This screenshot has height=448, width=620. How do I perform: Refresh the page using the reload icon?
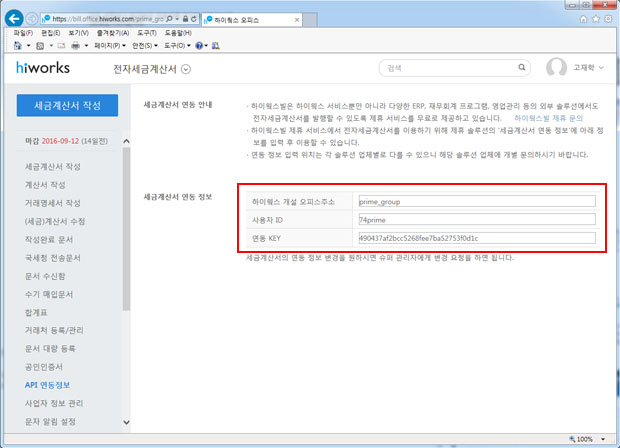click(x=194, y=19)
